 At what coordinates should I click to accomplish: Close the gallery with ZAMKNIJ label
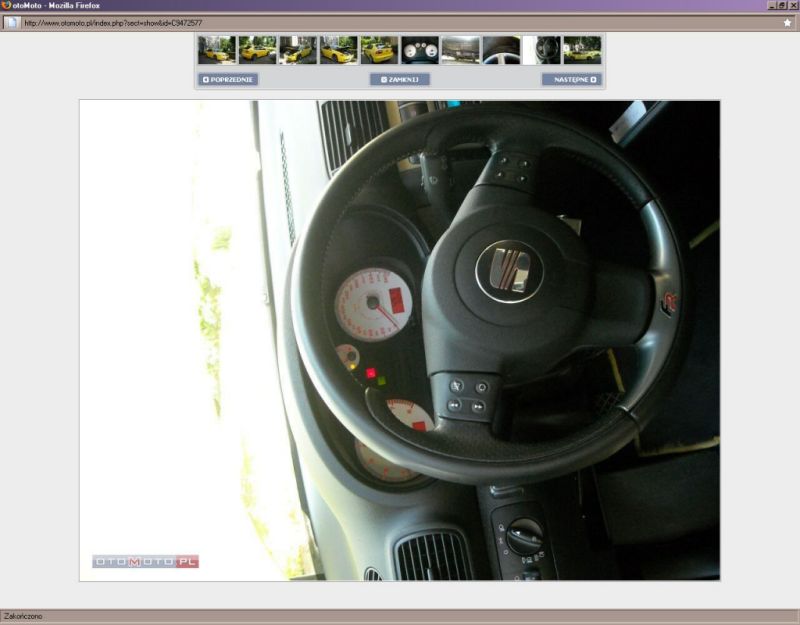click(x=404, y=80)
